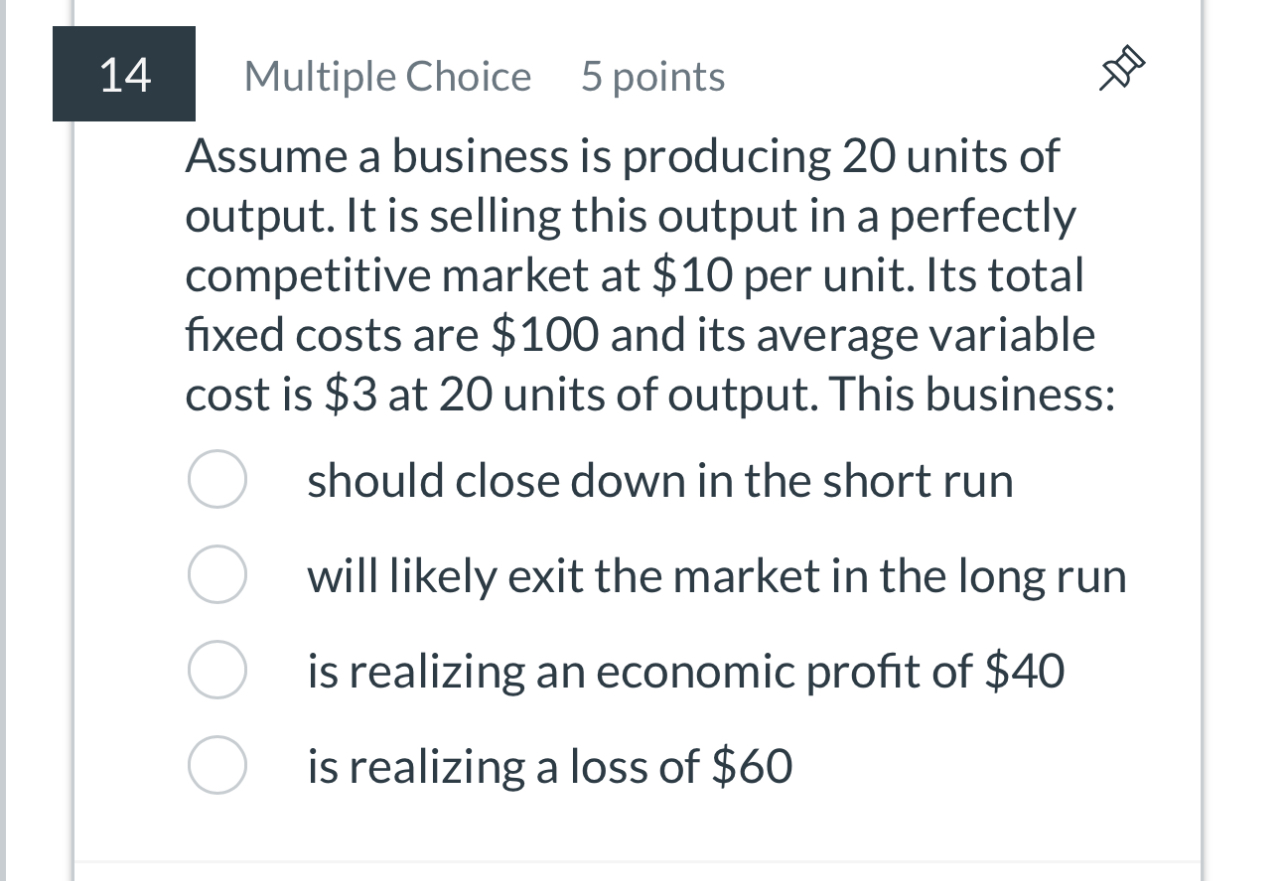Click the radio circle beside the last answer

[x=216, y=766]
